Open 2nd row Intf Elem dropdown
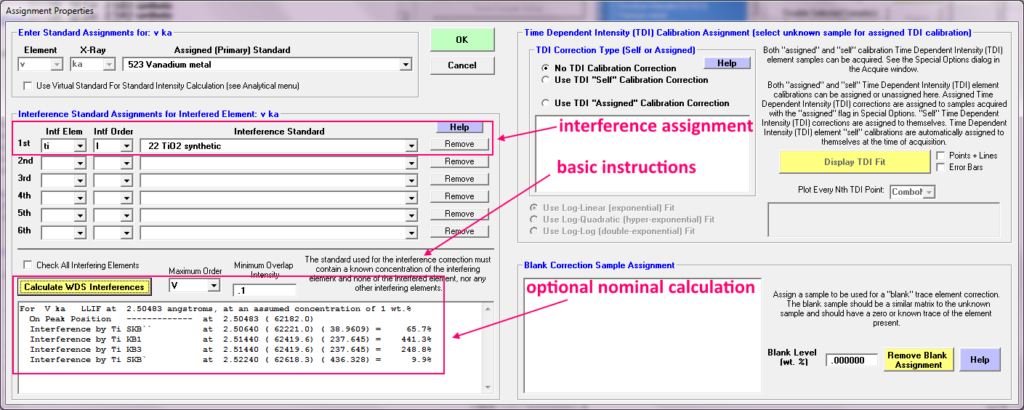1024x410 pixels. (x=80, y=163)
